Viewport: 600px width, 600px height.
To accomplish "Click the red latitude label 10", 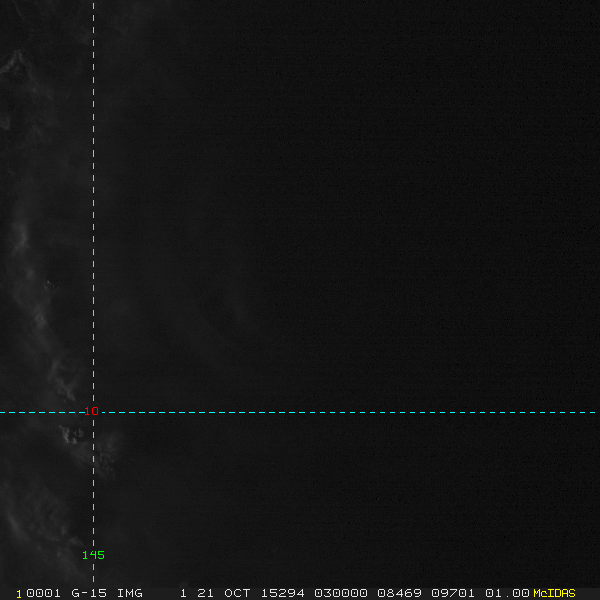I will [91, 411].
